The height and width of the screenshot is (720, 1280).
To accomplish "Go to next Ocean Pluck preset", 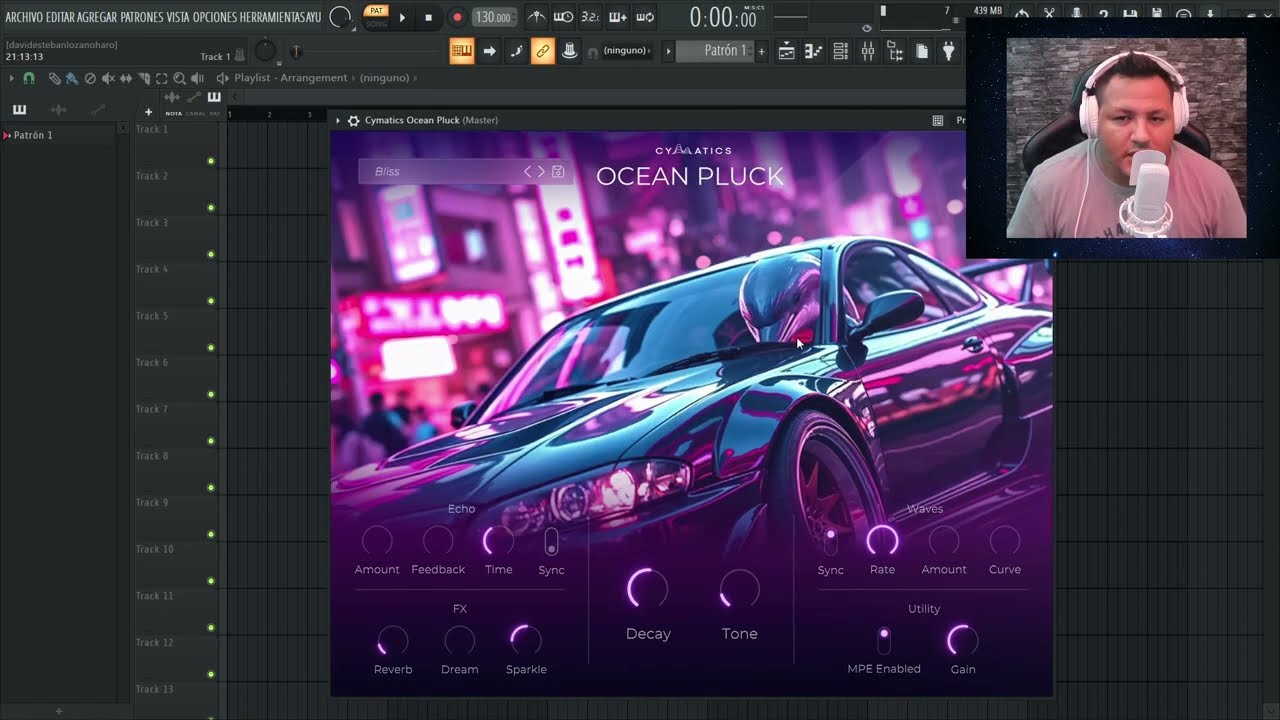I will pos(541,172).
